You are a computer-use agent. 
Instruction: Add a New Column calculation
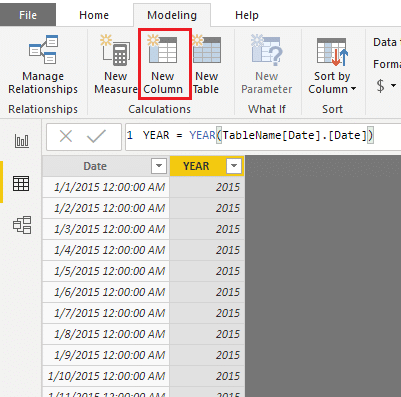[163, 64]
